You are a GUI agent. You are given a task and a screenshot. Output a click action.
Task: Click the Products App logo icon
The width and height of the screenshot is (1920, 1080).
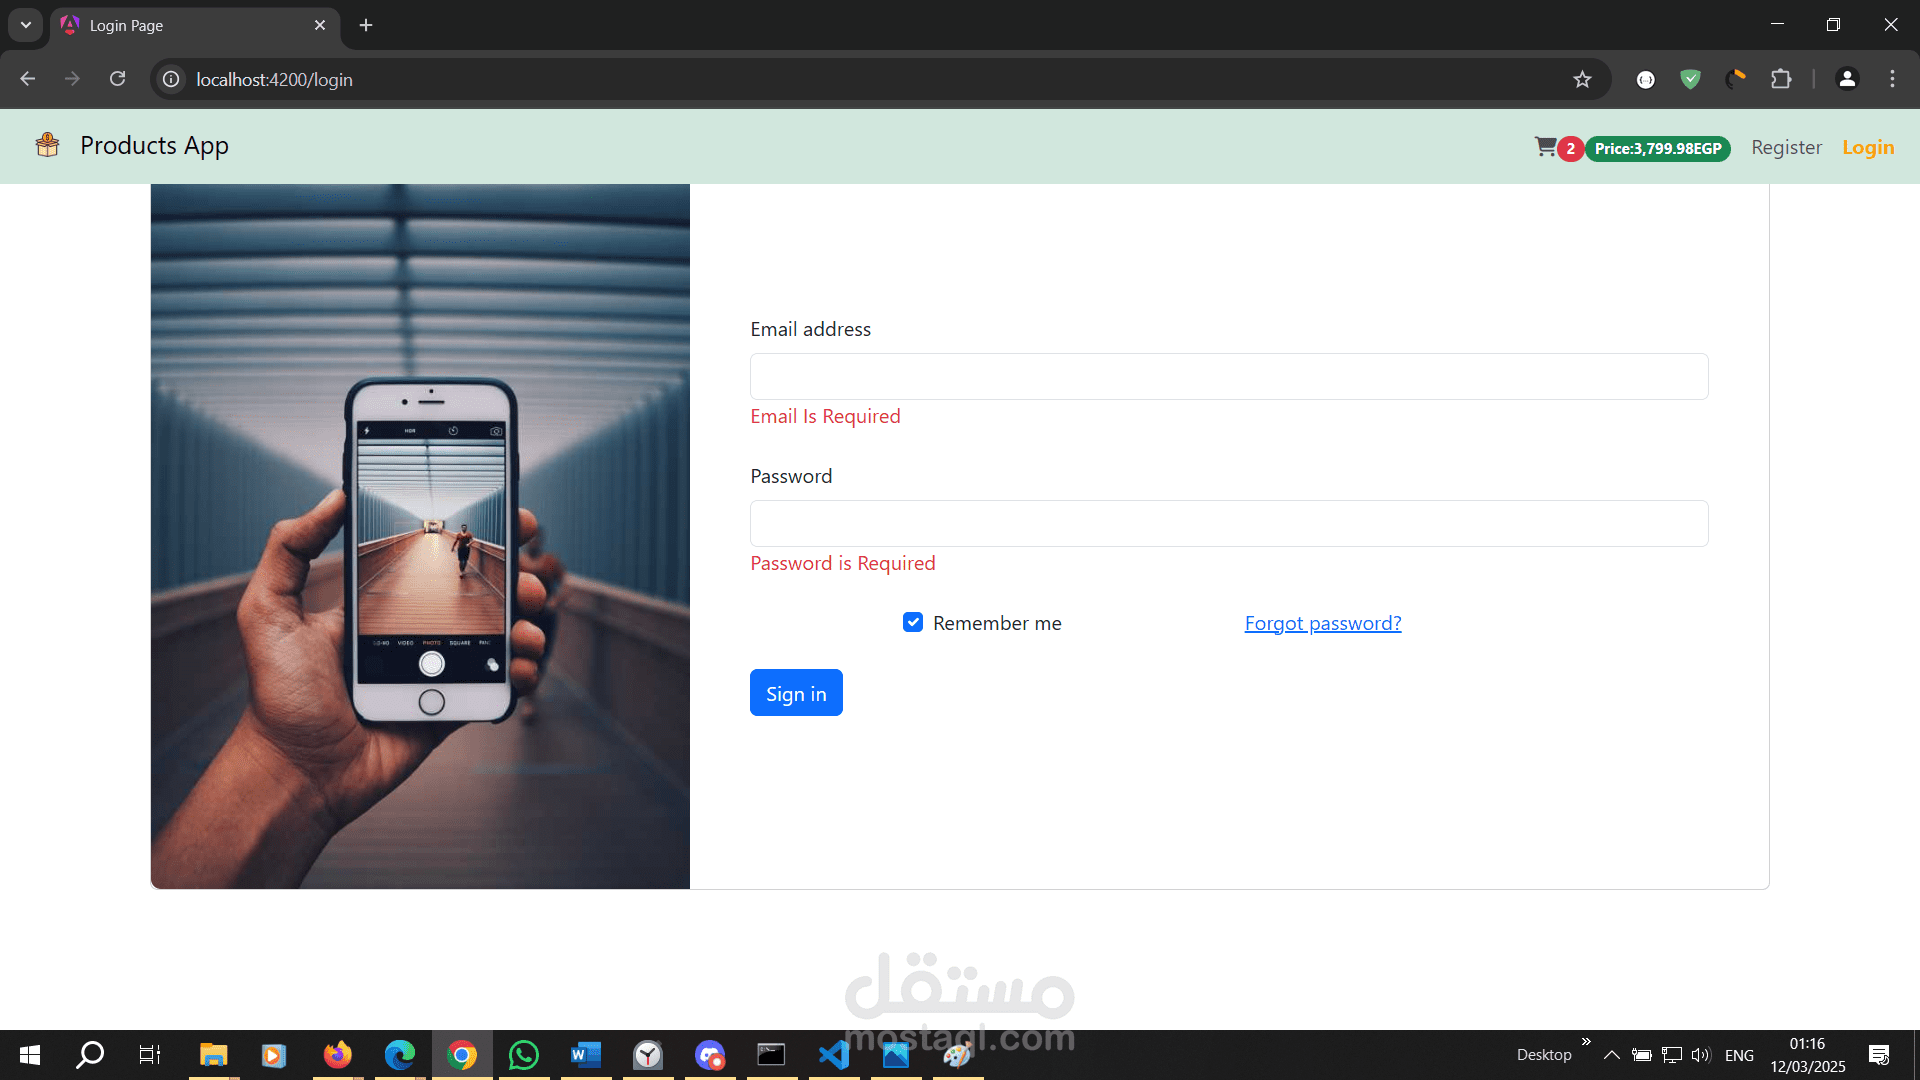pyautogui.click(x=47, y=145)
